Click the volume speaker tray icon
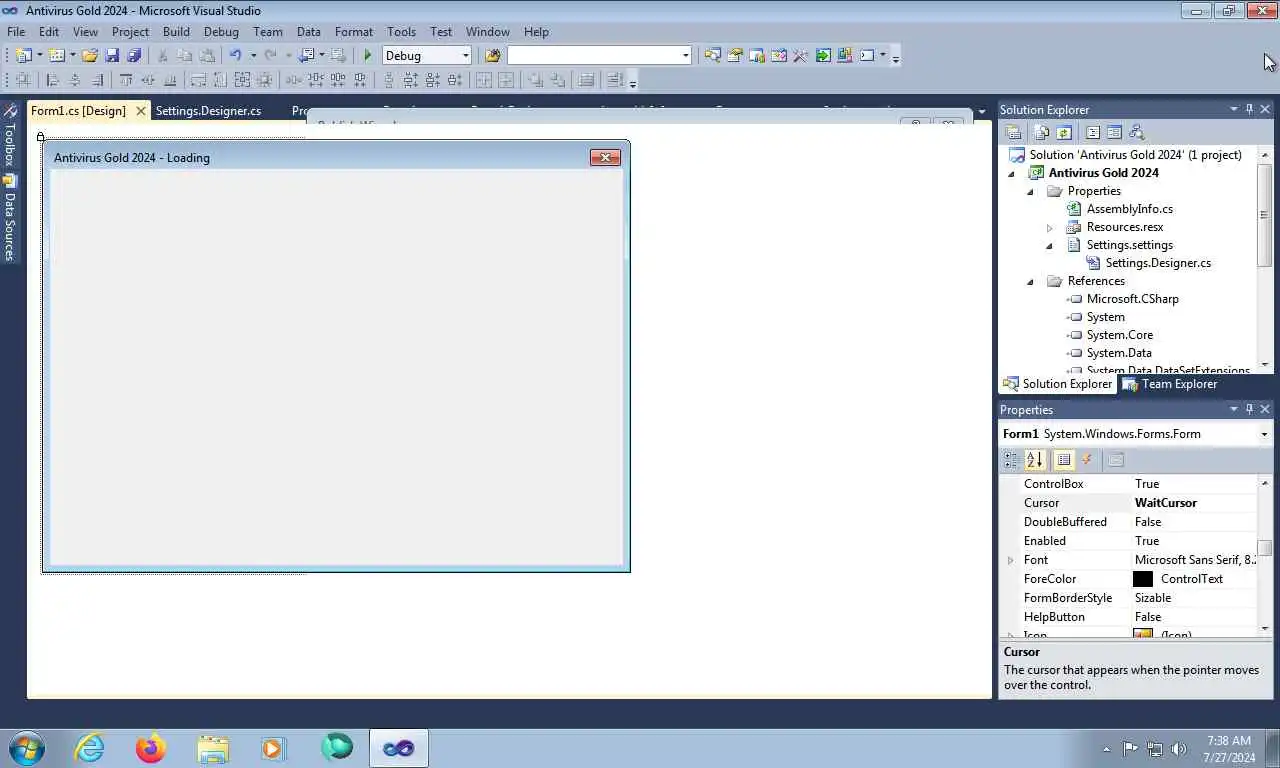This screenshot has width=1280, height=768. point(1179,748)
